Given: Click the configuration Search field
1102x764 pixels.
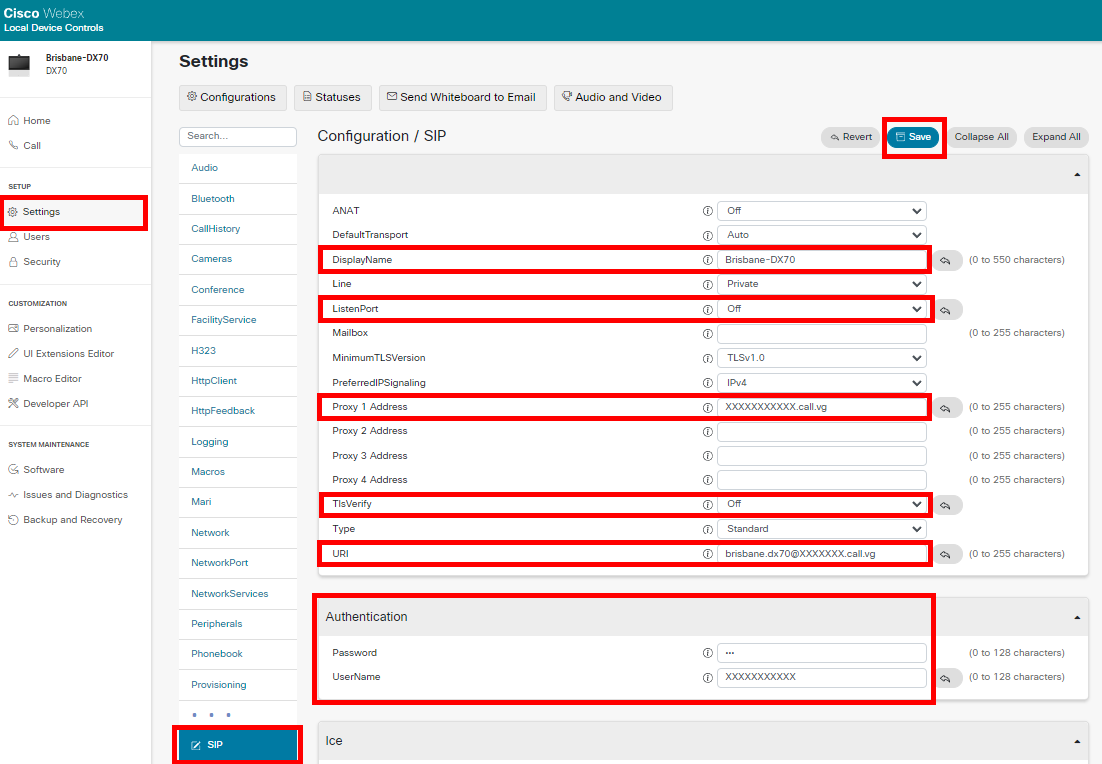Looking at the screenshot, I should [x=238, y=136].
